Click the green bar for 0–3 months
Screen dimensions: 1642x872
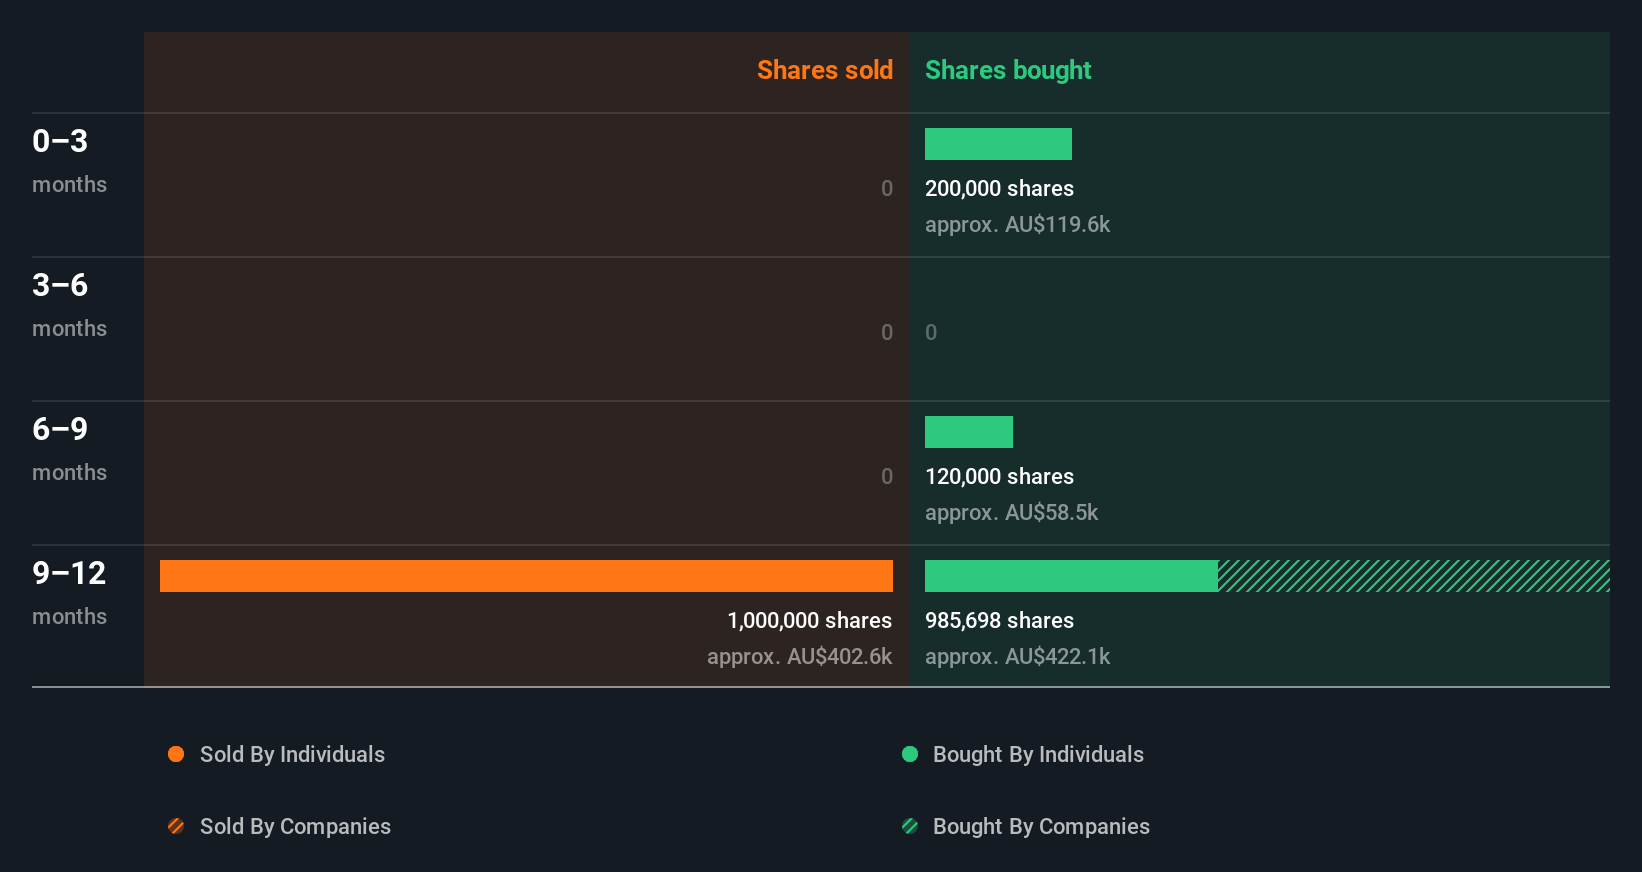pos(998,144)
